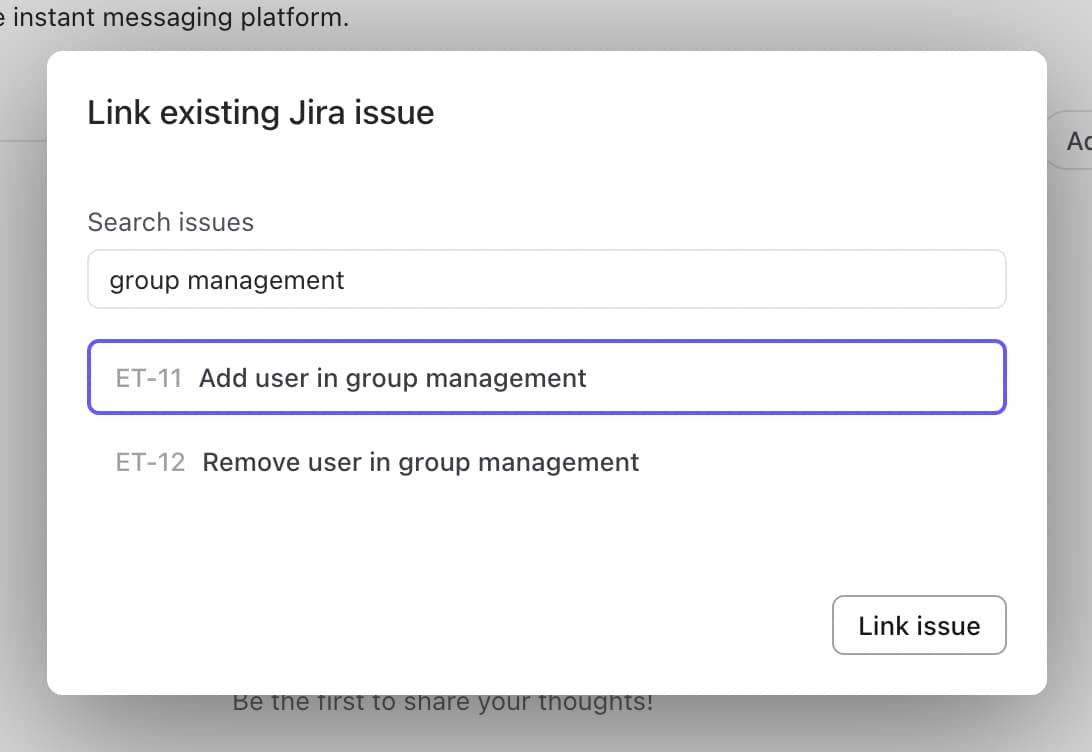This screenshot has width=1092, height=752.
Task: Click the 'instant messaging platform' background text
Action: [180, 18]
